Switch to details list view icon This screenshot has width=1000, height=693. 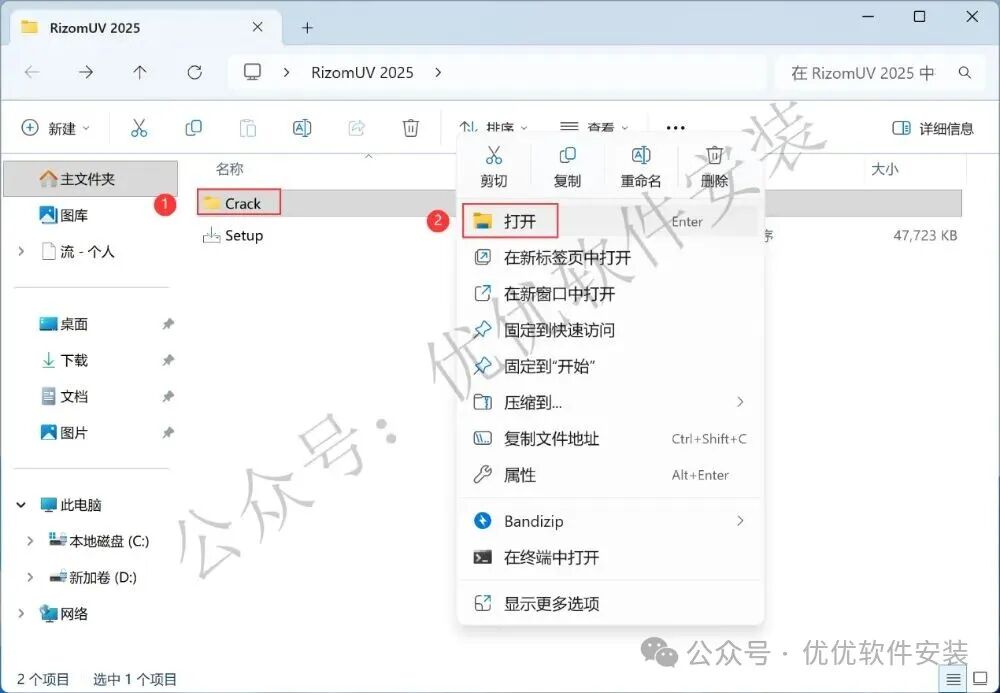coord(953,679)
